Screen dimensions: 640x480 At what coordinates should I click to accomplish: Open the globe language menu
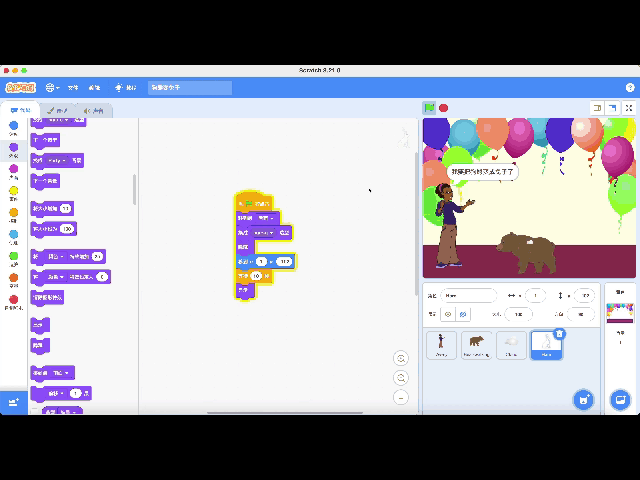(x=52, y=87)
